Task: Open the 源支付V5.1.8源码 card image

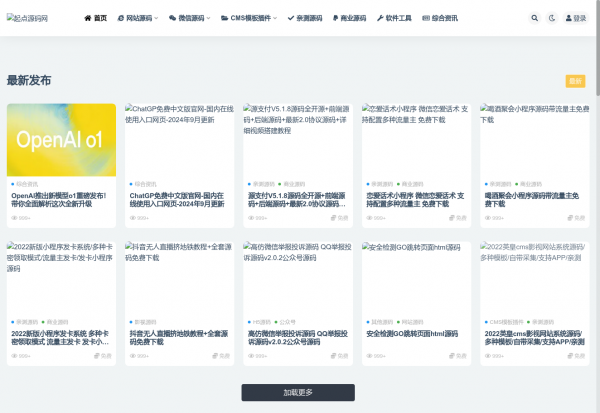Action: click(x=298, y=140)
